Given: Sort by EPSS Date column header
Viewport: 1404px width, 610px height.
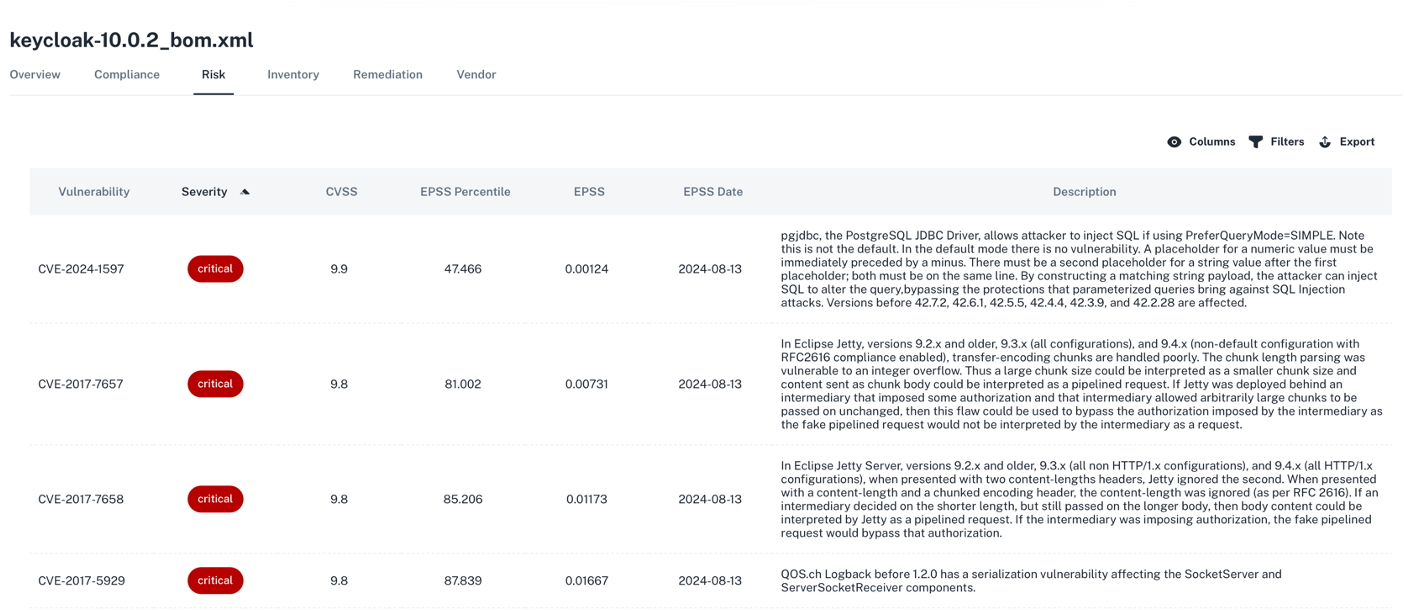Looking at the screenshot, I should [x=713, y=192].
